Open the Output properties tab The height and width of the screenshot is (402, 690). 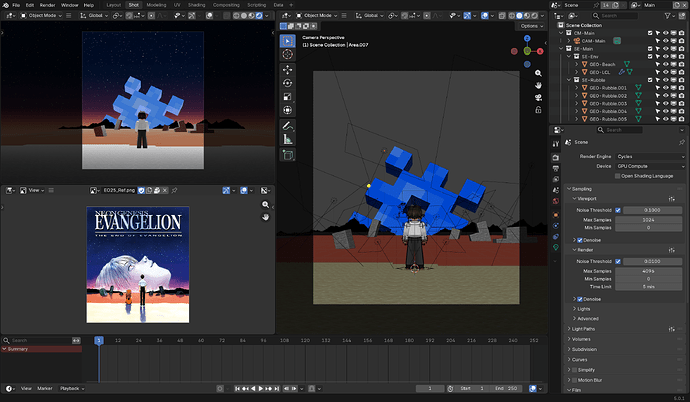pyautogui.click(x=556, y=168)
